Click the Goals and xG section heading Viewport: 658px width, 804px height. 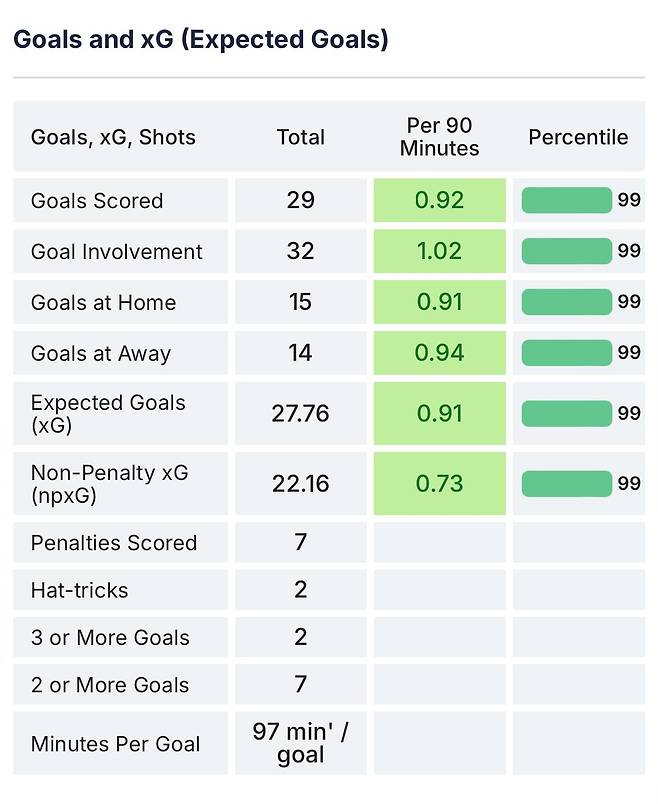click(200, 40)
